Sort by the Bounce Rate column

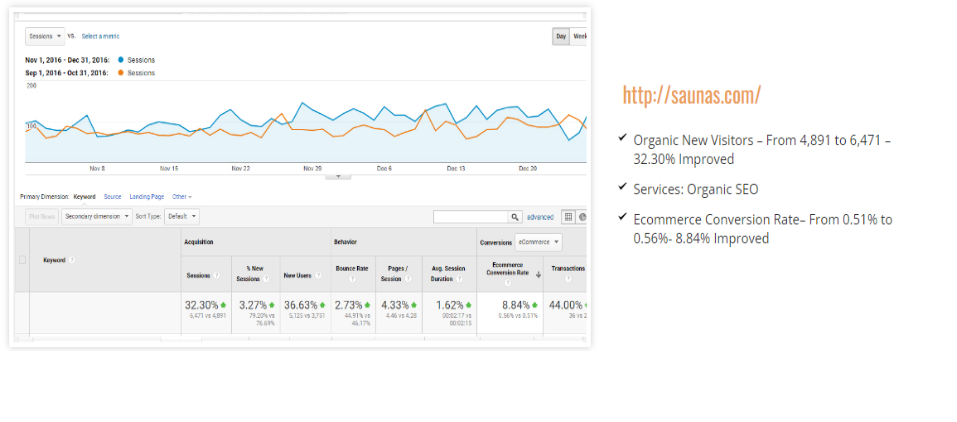tap(350, 268)
